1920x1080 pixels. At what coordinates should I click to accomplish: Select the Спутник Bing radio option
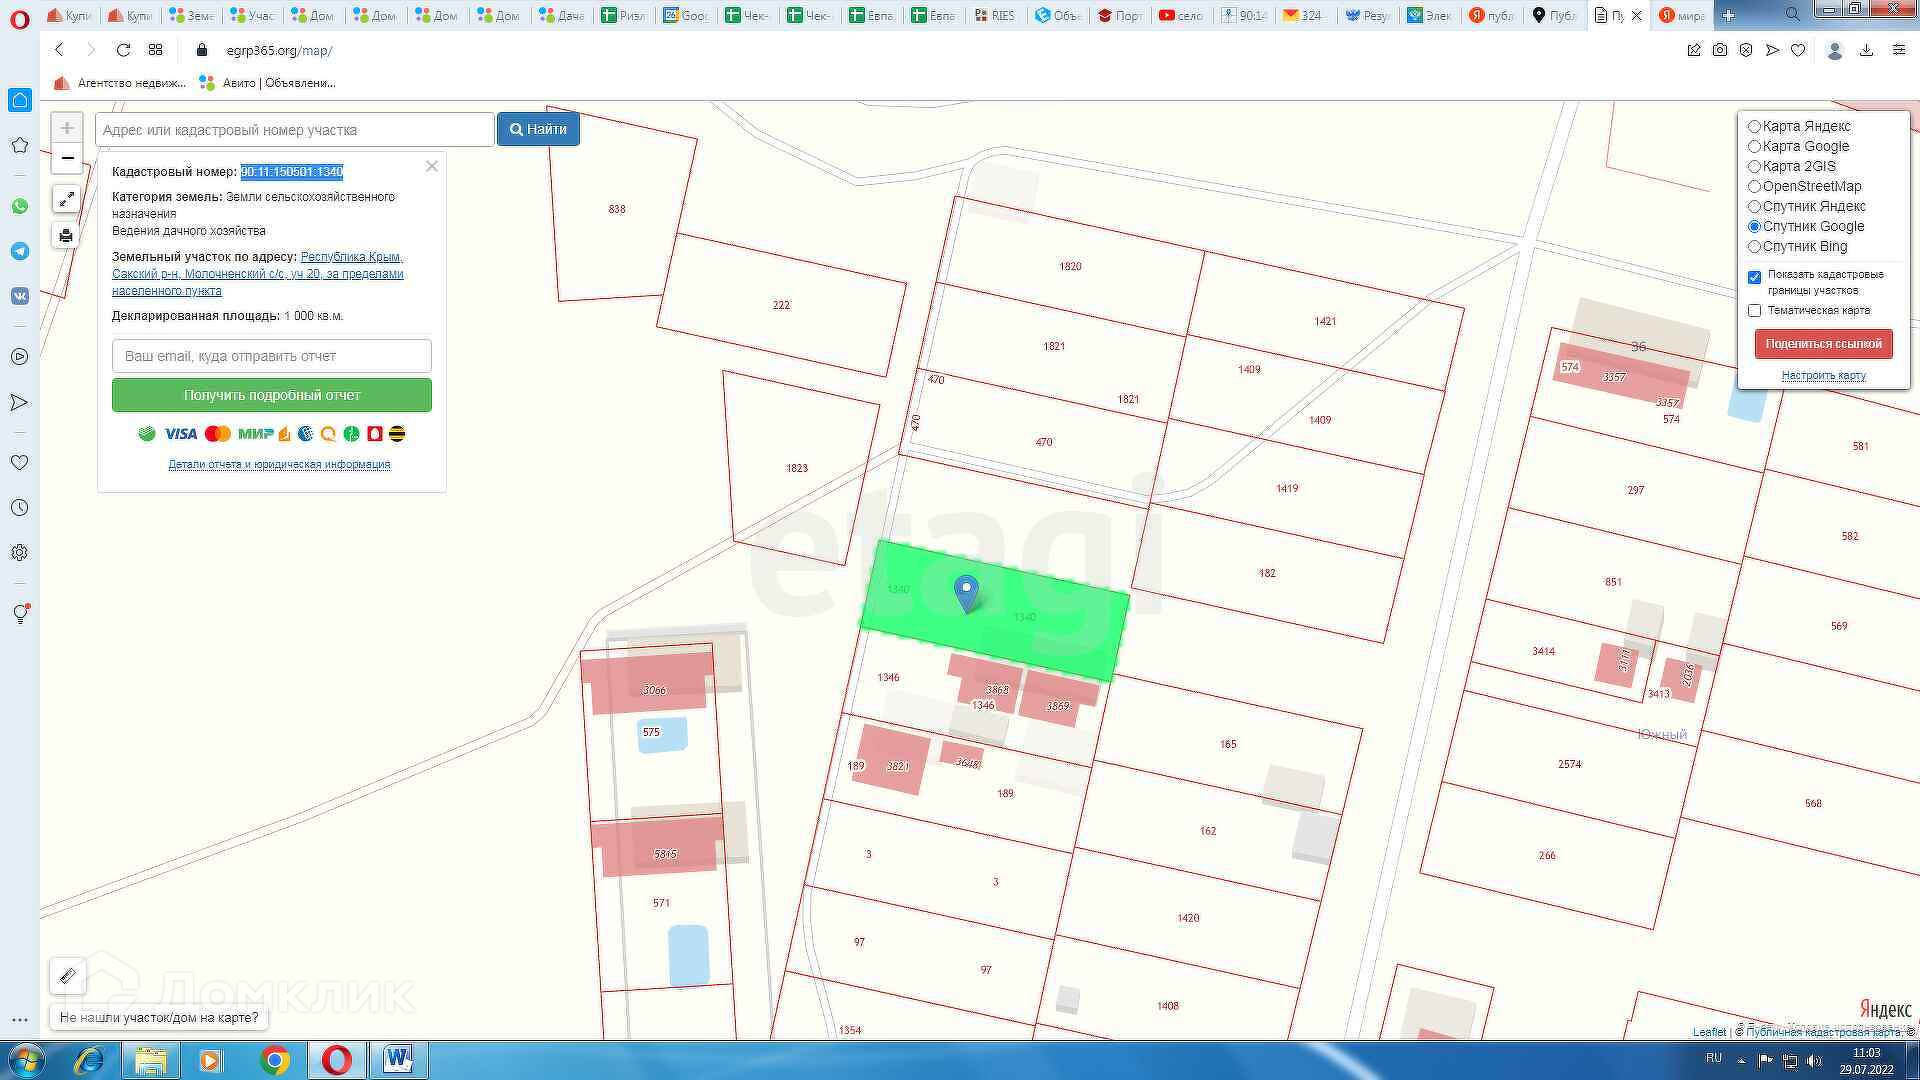coord(1754,247)
